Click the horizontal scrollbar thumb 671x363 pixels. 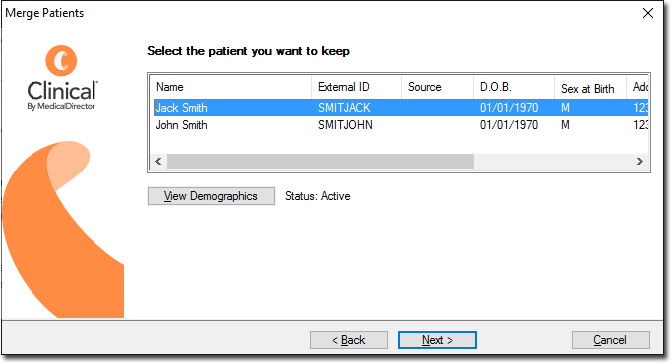click(x=320, y=161)
